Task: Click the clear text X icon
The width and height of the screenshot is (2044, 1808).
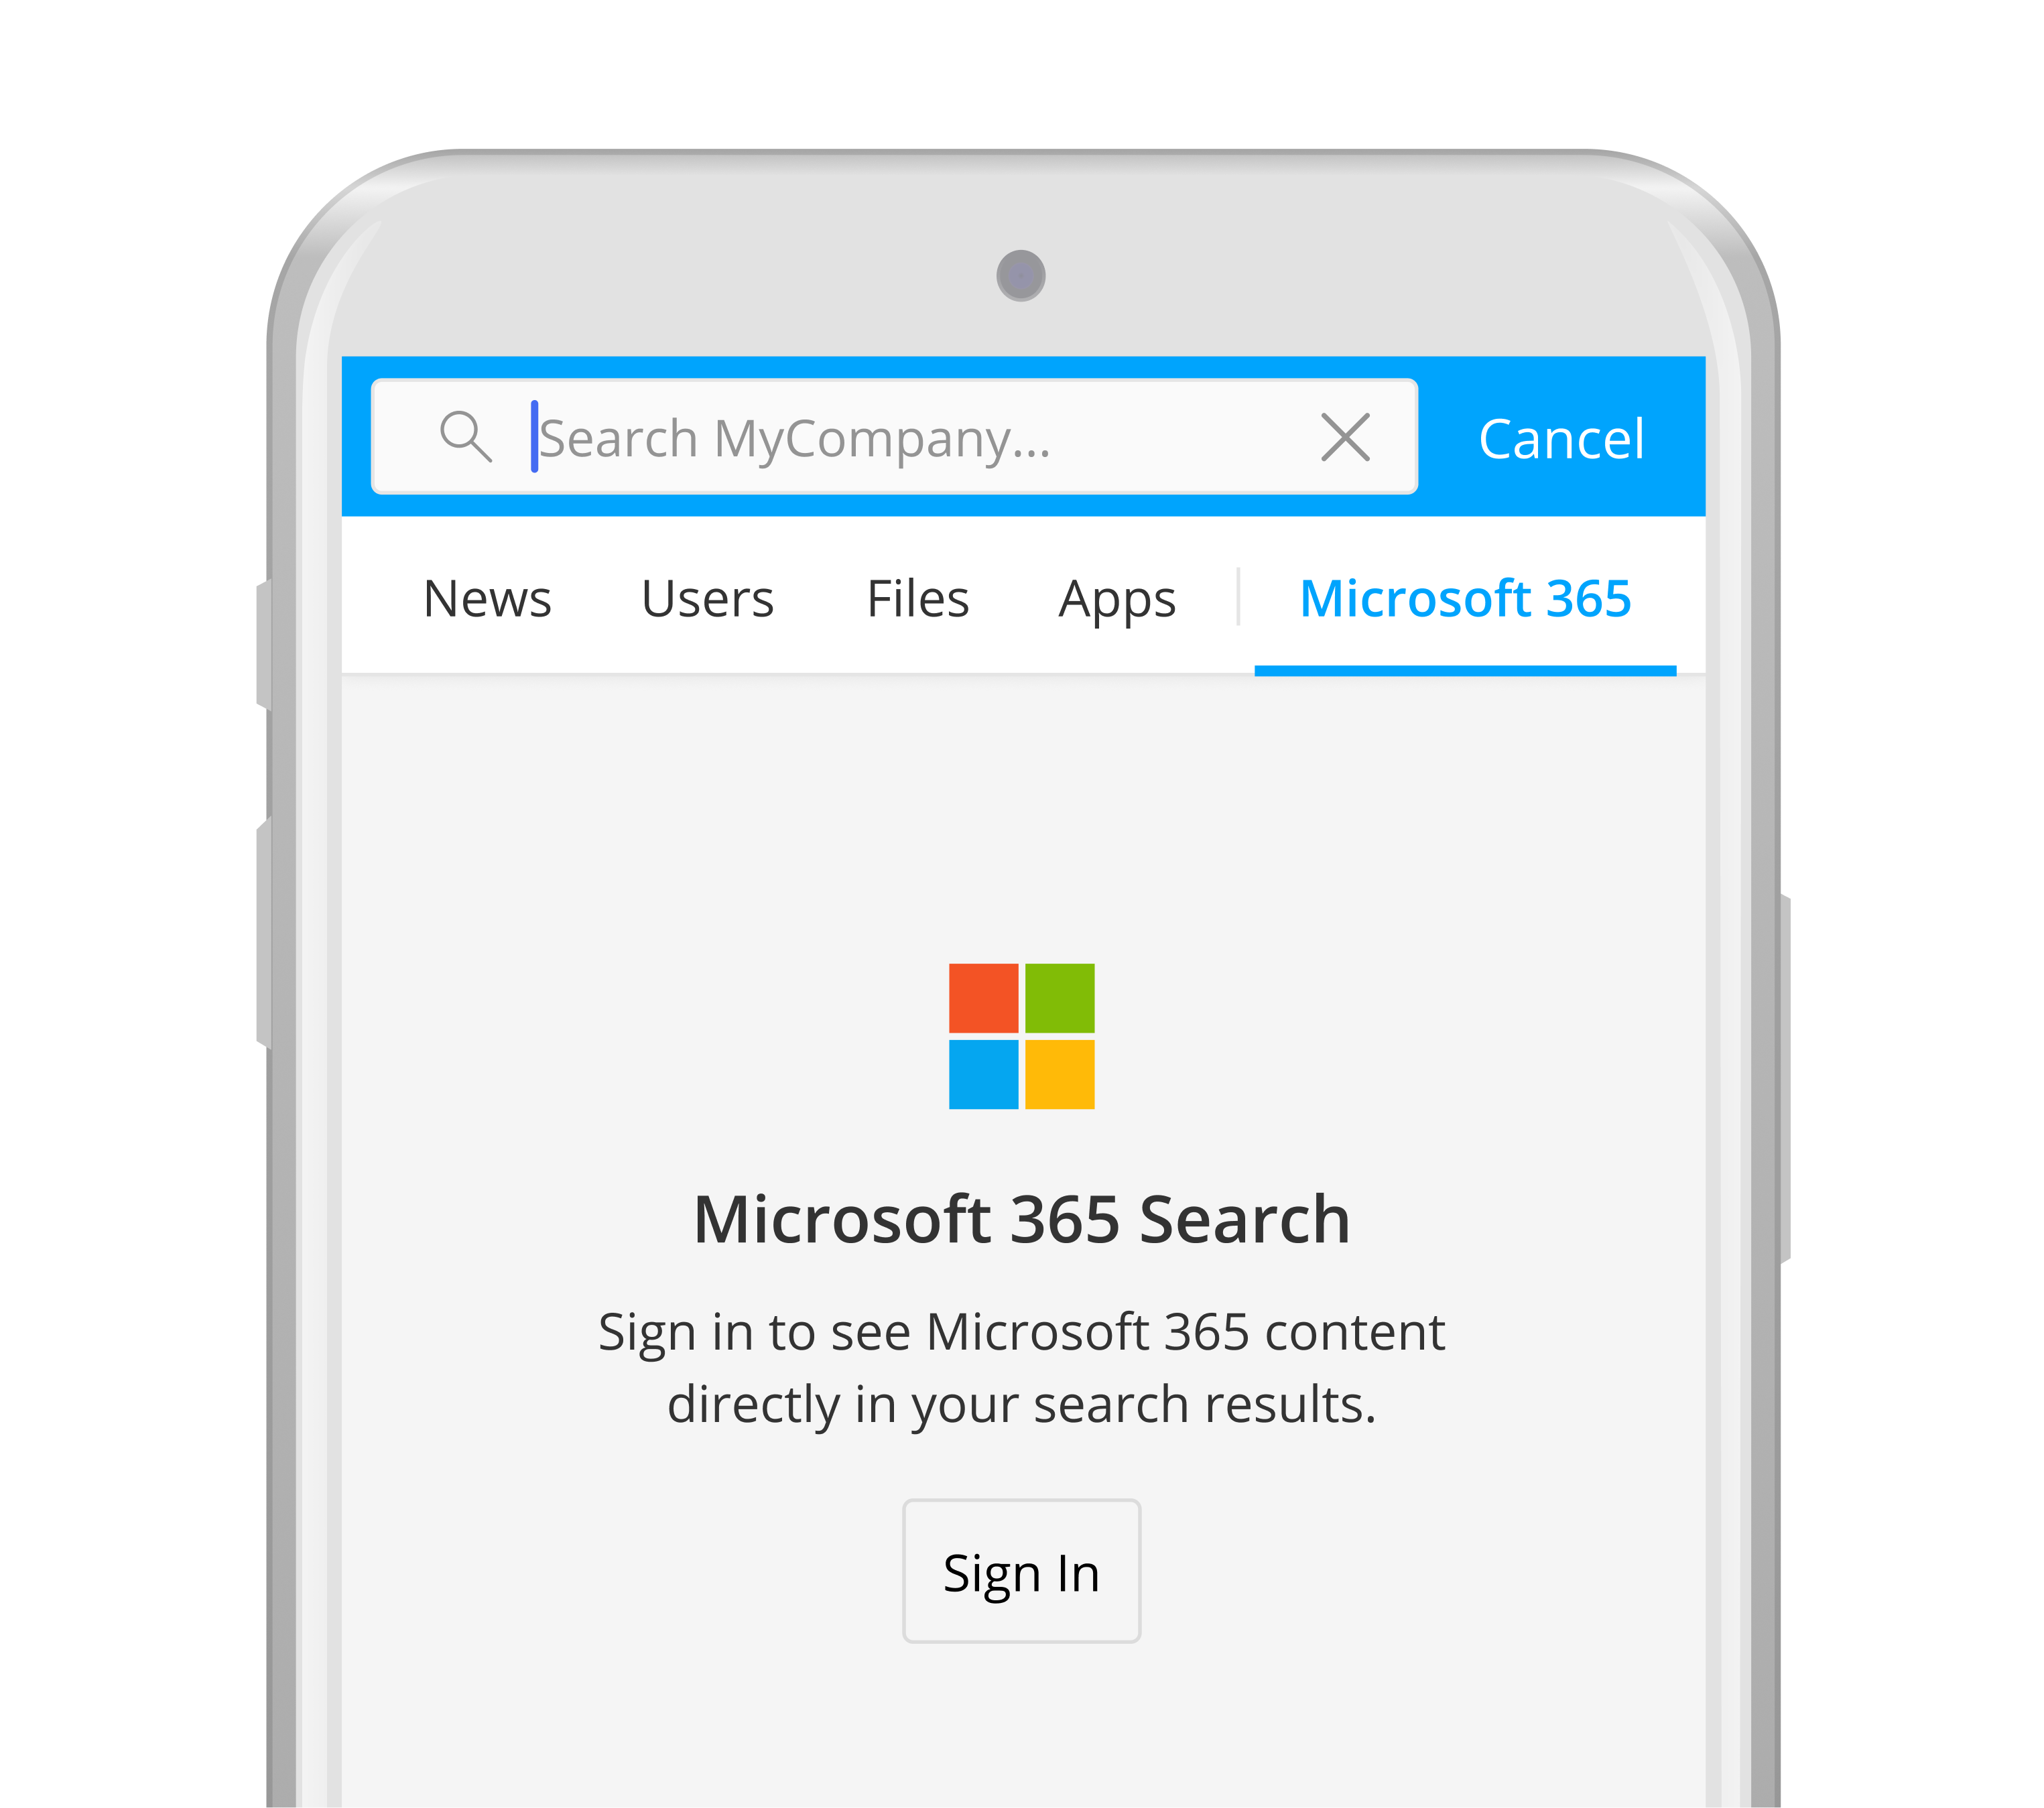Action: coord(1344,438)
